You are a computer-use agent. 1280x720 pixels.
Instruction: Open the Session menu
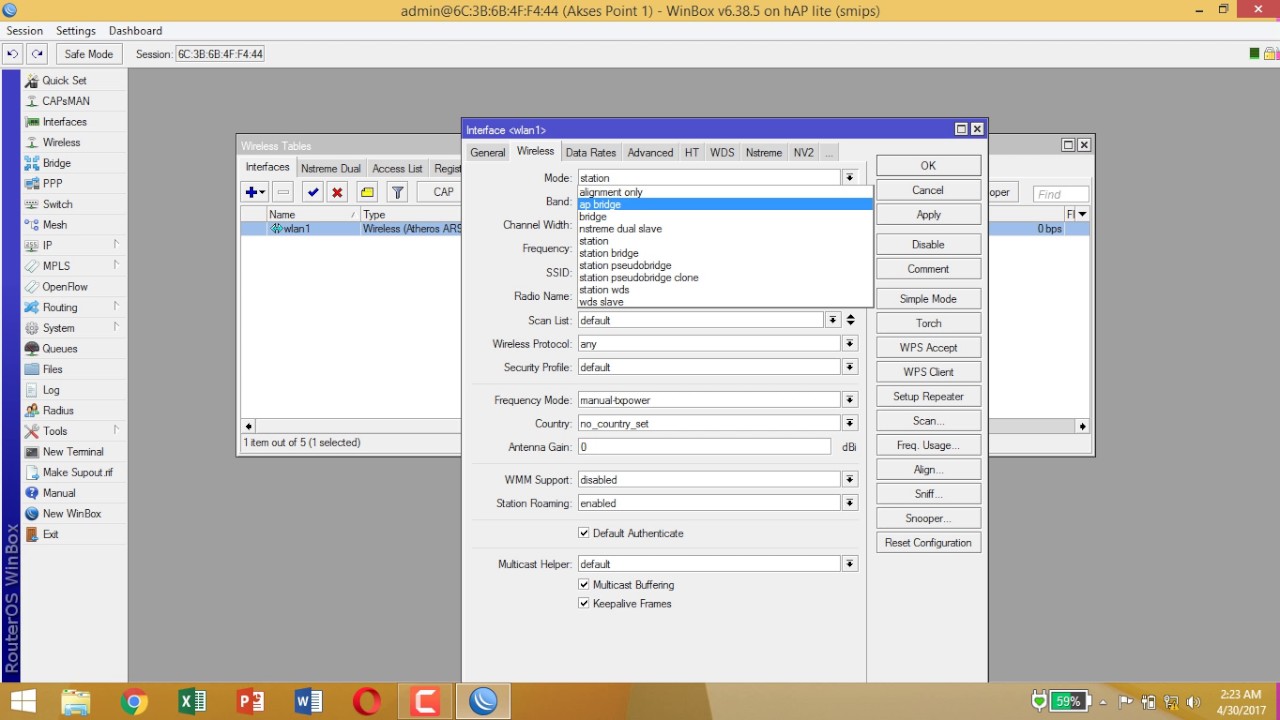point(25,31)
